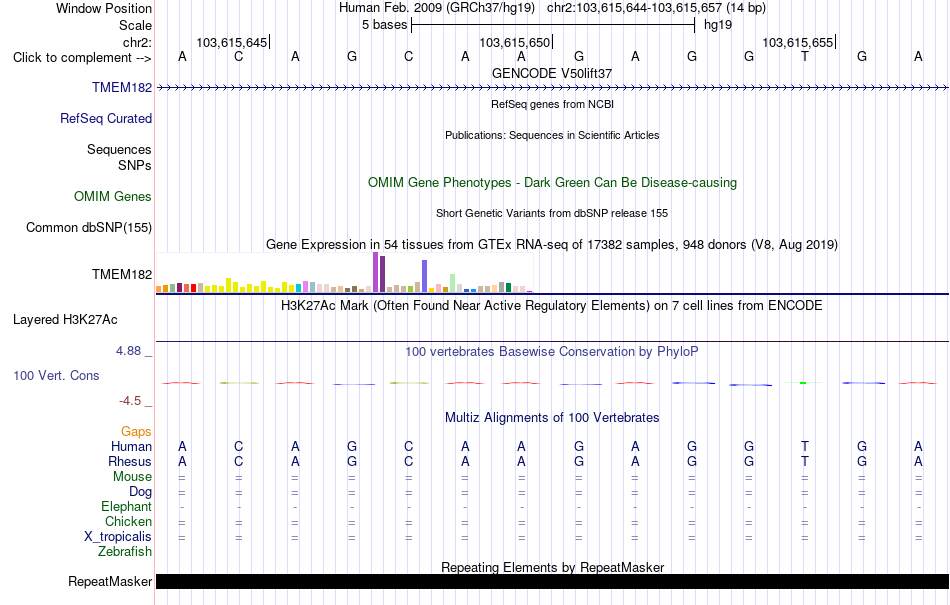Select the Zebrafish species row label

(x=125, y=552)
